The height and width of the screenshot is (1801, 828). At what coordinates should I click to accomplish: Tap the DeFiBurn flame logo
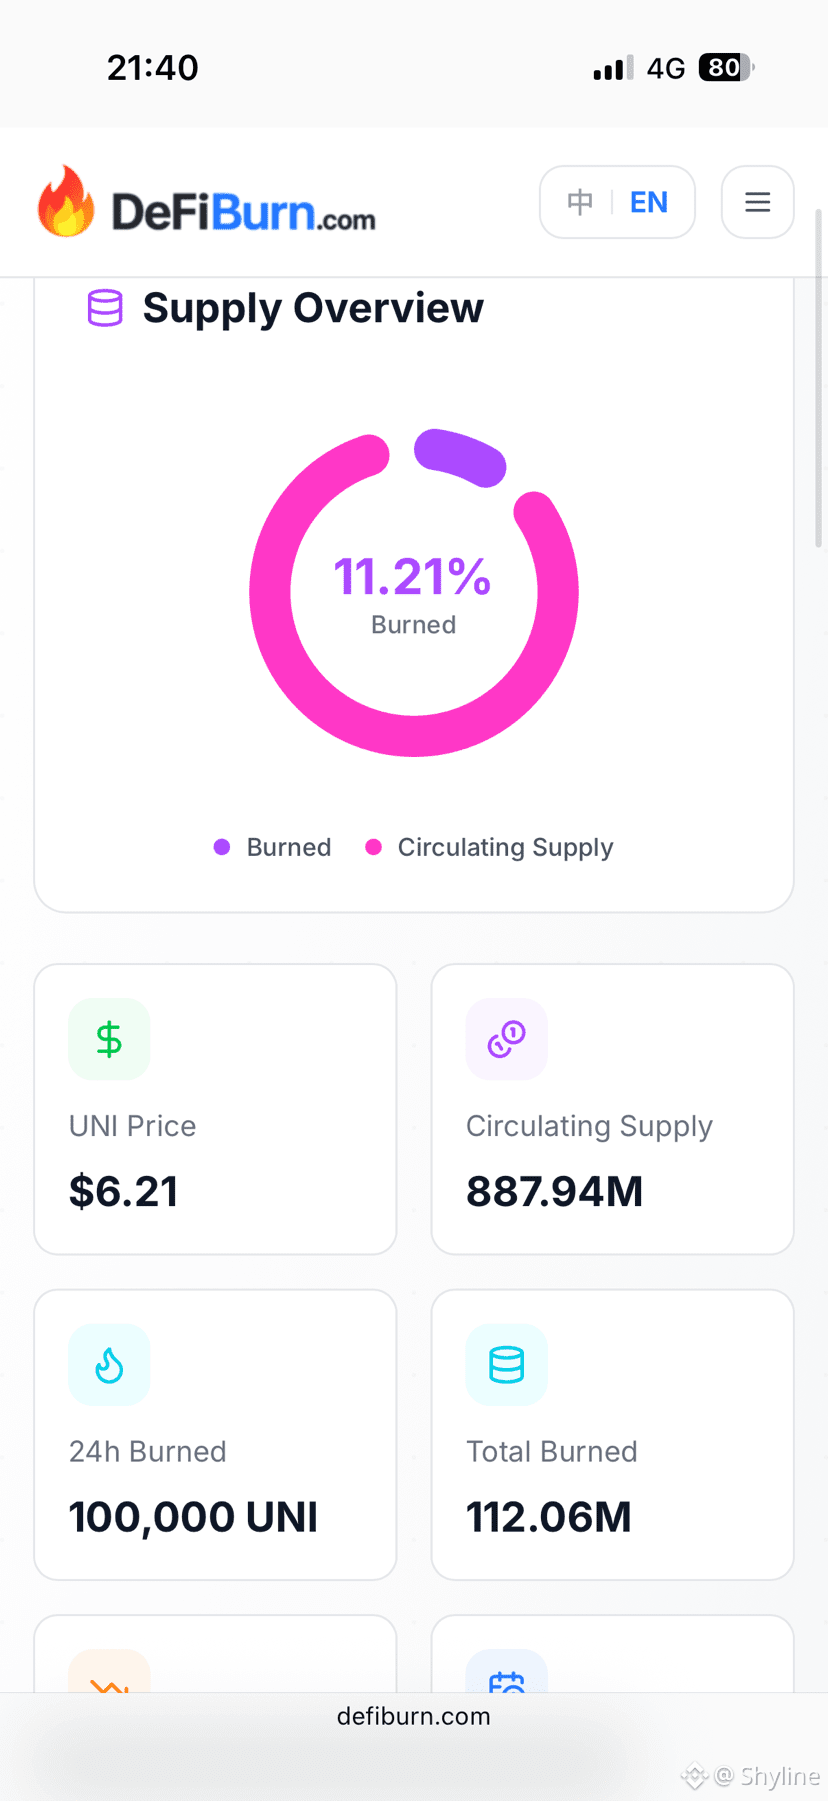(x=66, y=201)
